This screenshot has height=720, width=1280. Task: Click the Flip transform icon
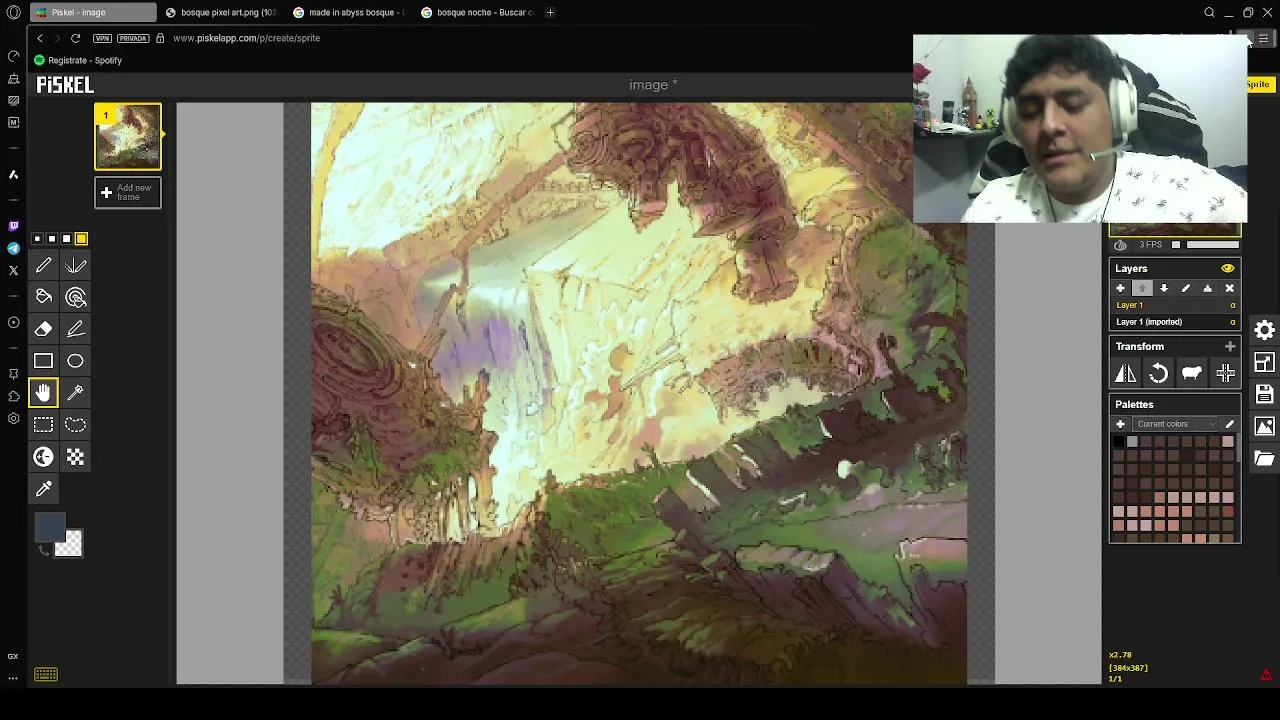pyautogui.click(x=1125, y=373)
